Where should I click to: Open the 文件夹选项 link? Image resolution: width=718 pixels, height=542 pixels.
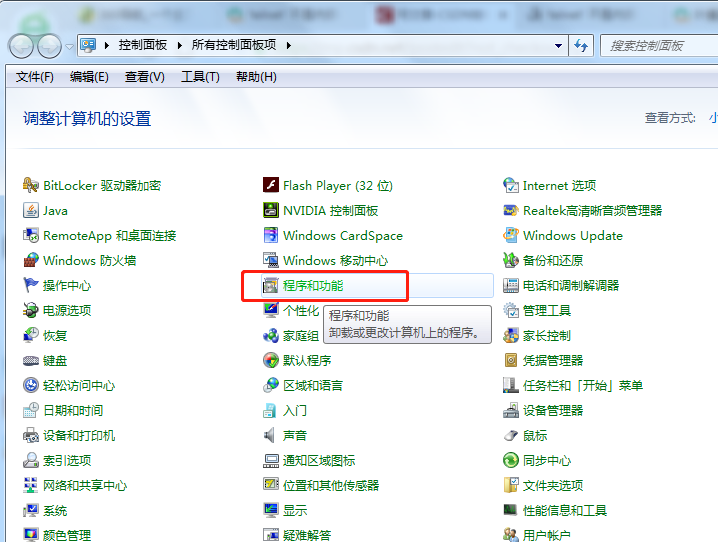click(553, 485)
